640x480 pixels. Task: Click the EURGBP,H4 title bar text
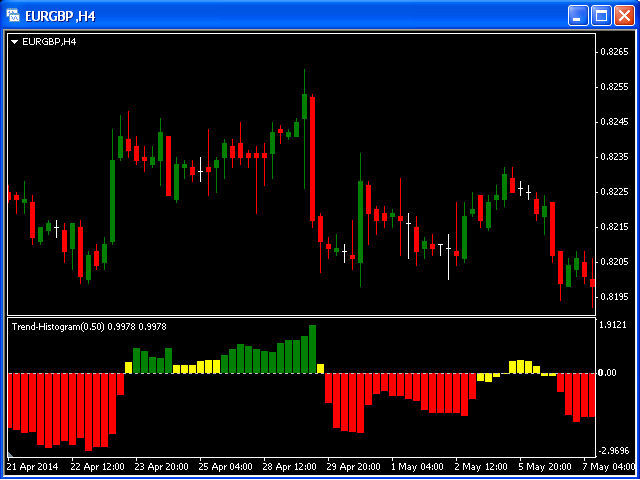(70, 15)
